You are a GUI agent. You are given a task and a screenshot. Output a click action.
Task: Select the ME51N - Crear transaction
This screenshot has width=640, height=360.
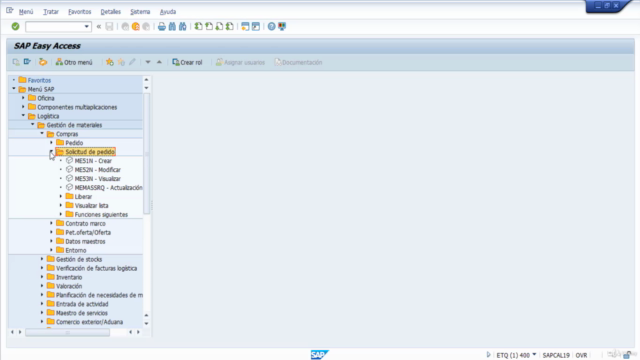(x=93, y=161)
